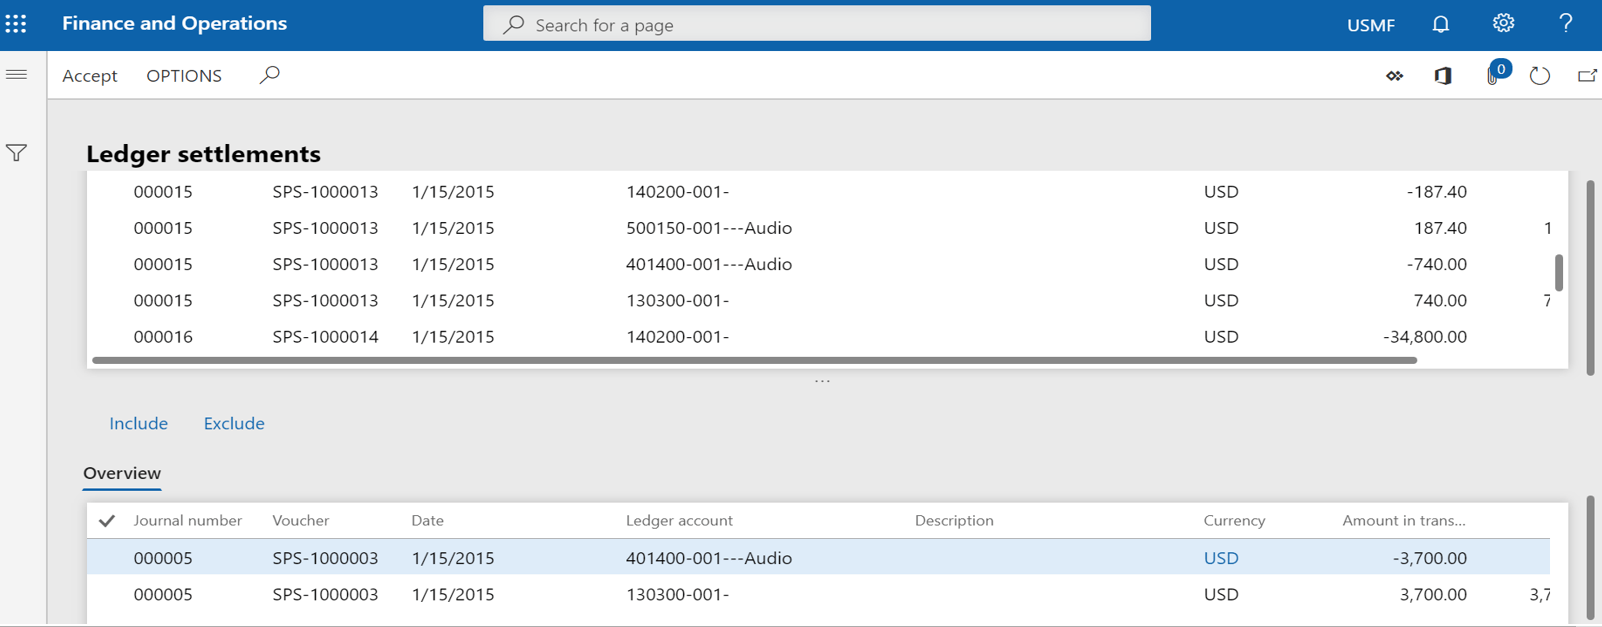Open the filter pane funnel icon

point(17,153)
